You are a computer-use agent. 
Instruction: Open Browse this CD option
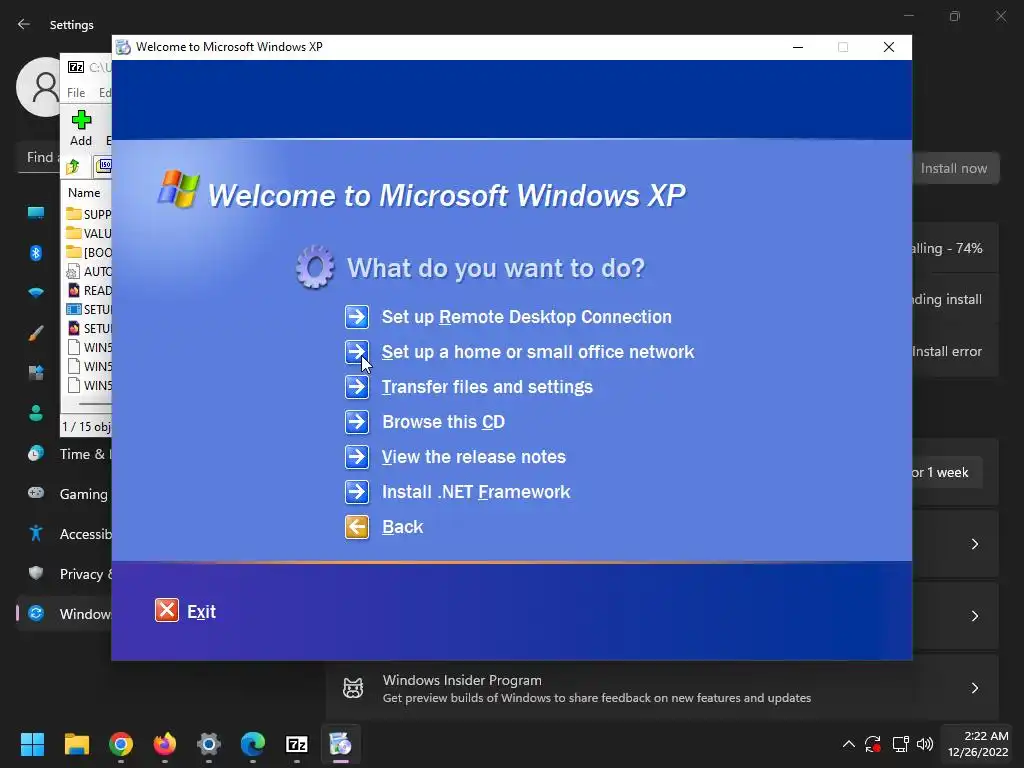(x=443, y=422)
